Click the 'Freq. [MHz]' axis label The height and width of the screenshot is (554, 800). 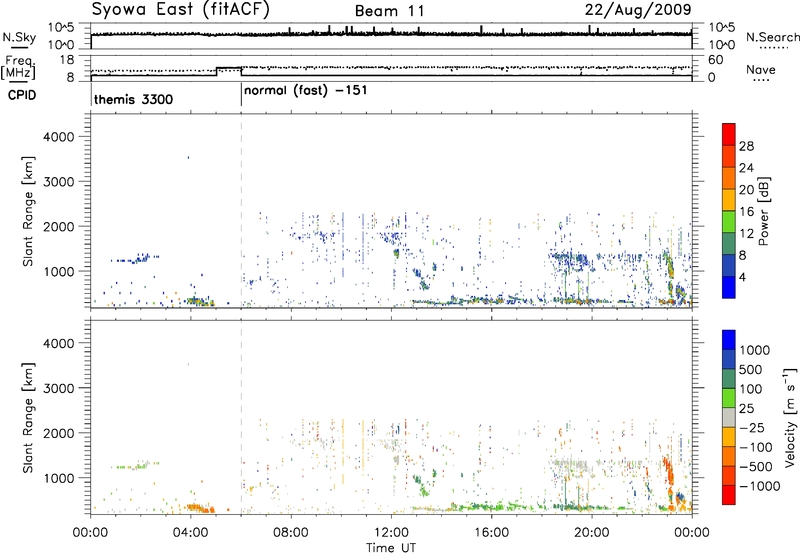[x=18, y=67]
